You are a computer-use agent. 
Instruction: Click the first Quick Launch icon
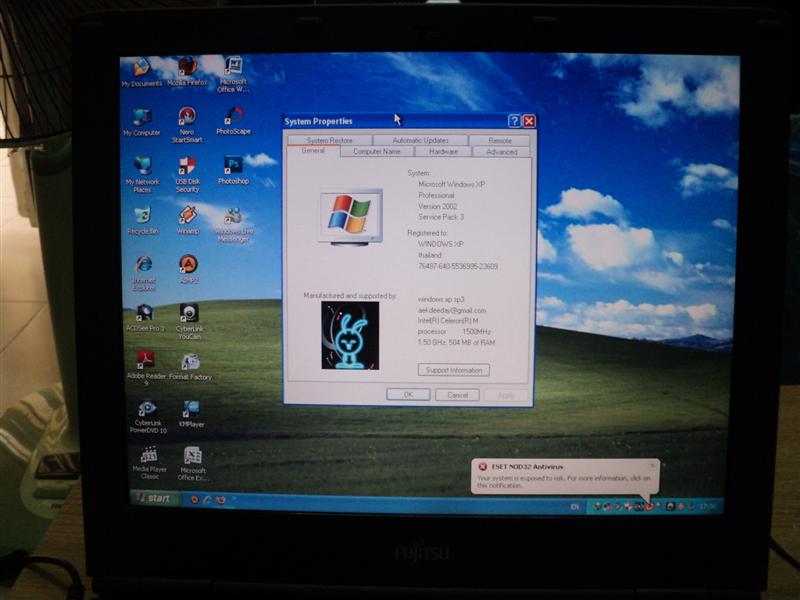point(194,499)
